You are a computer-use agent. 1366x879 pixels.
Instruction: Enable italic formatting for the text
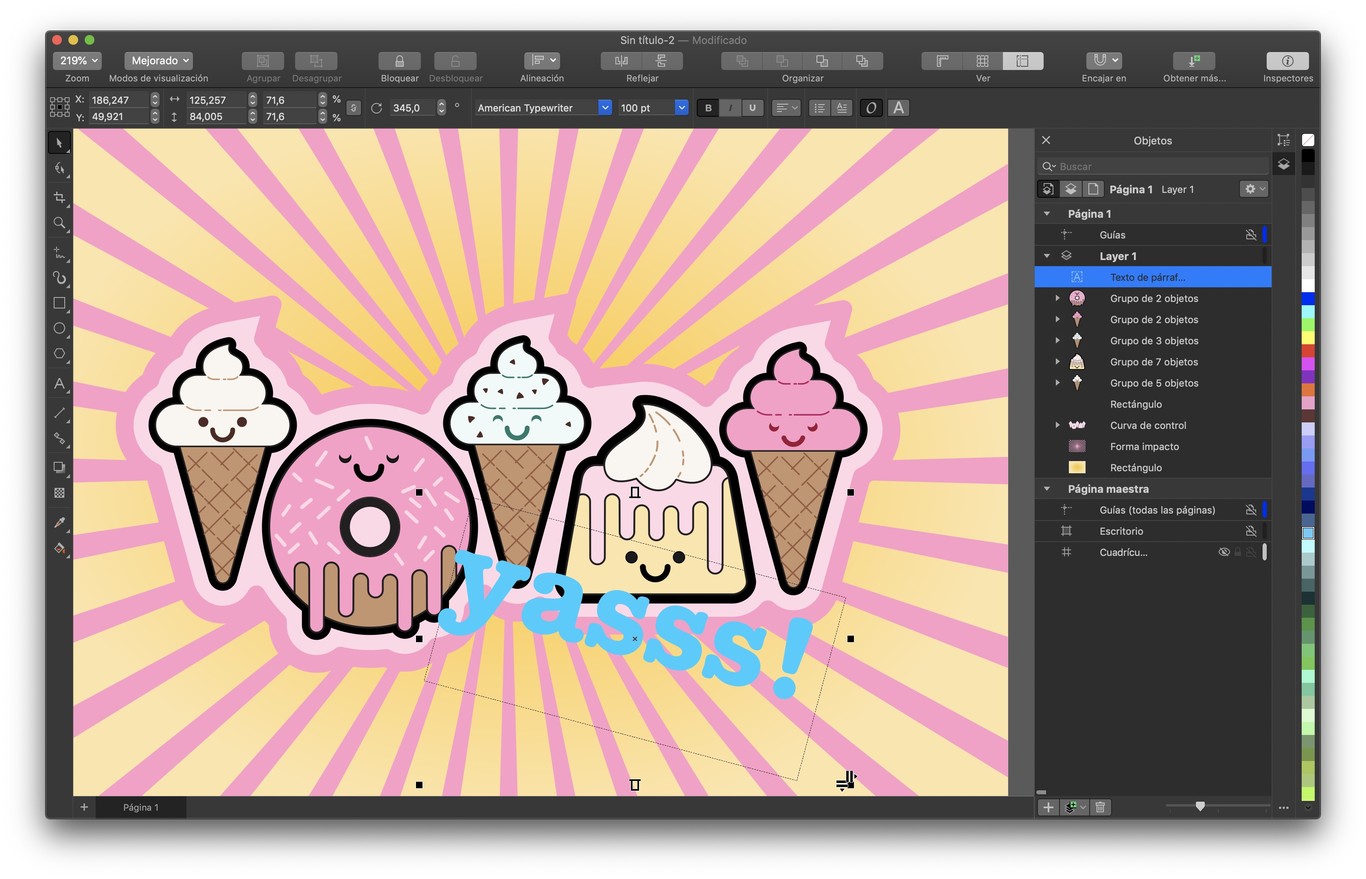click(729, 107)
